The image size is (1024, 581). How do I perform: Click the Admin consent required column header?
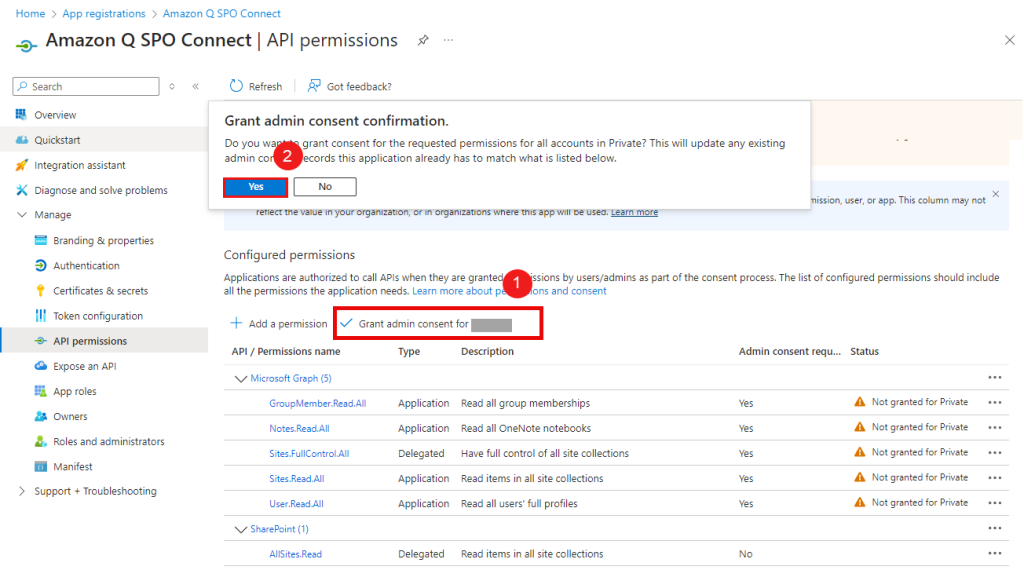[790, 351]
